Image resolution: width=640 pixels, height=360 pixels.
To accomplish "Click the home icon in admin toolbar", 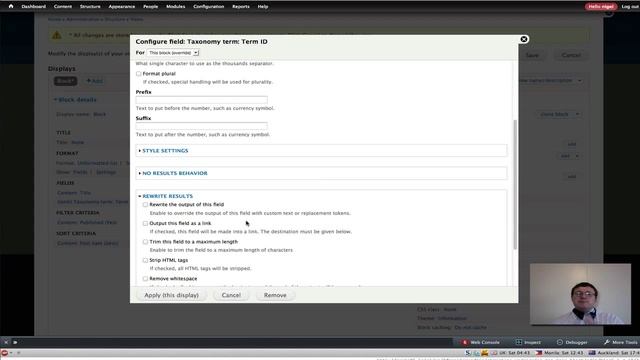I will (11, 6).
